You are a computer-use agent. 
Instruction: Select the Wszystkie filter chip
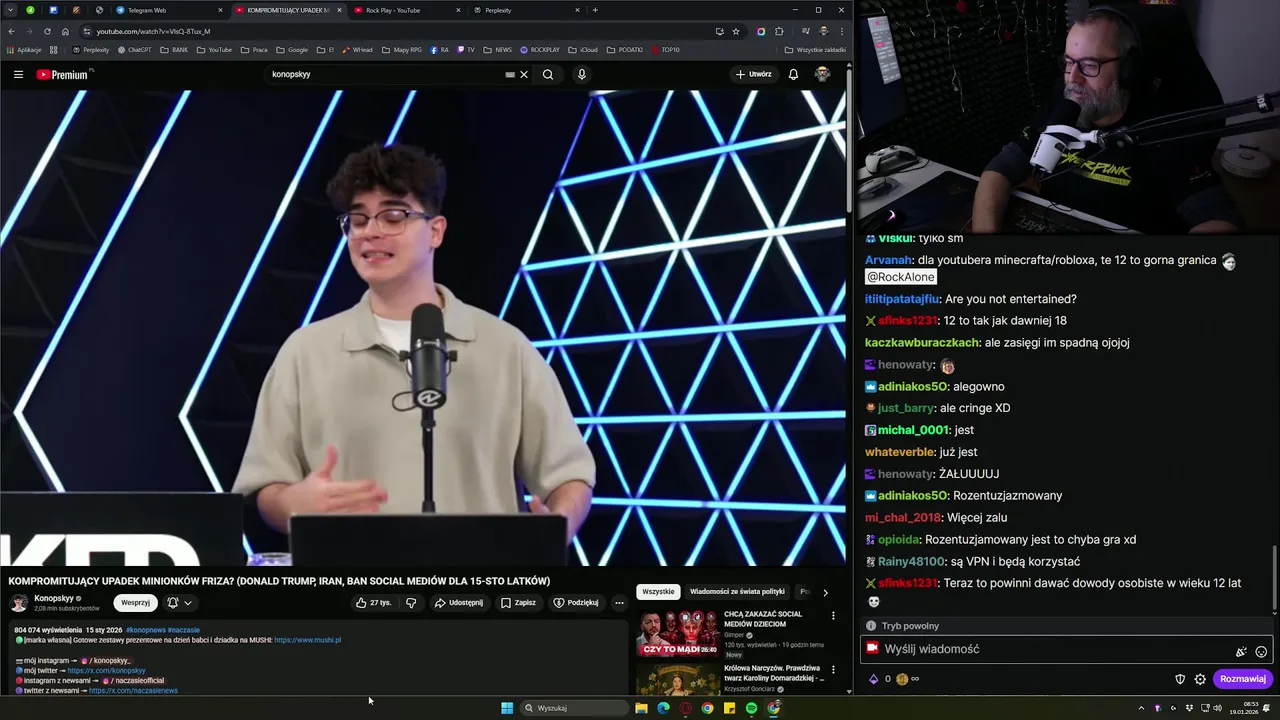pyautogui.click(x=658, y=592)
